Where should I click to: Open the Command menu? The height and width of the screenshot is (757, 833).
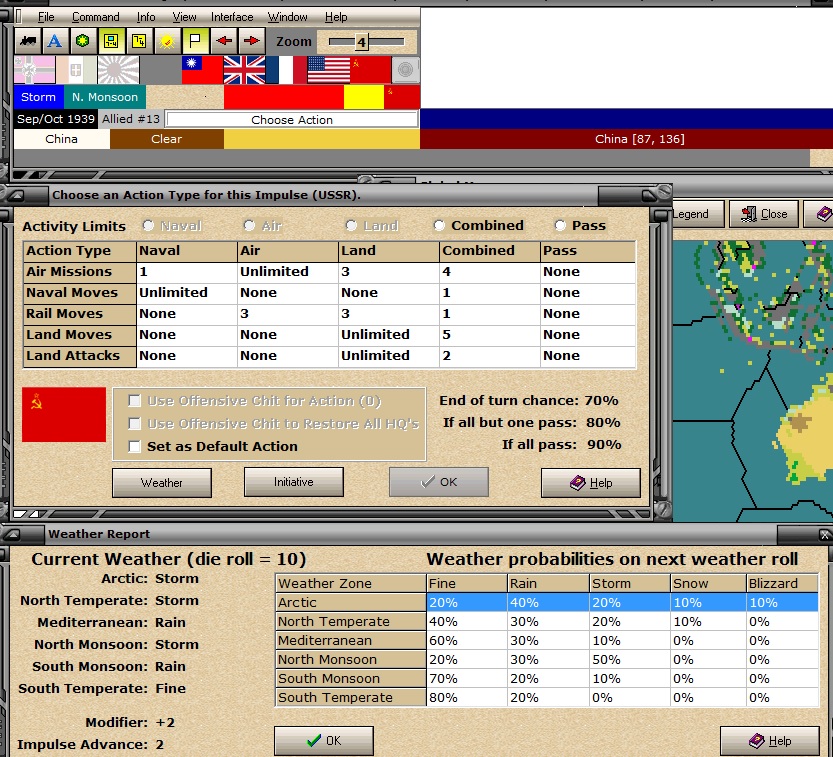coord(96,17)
